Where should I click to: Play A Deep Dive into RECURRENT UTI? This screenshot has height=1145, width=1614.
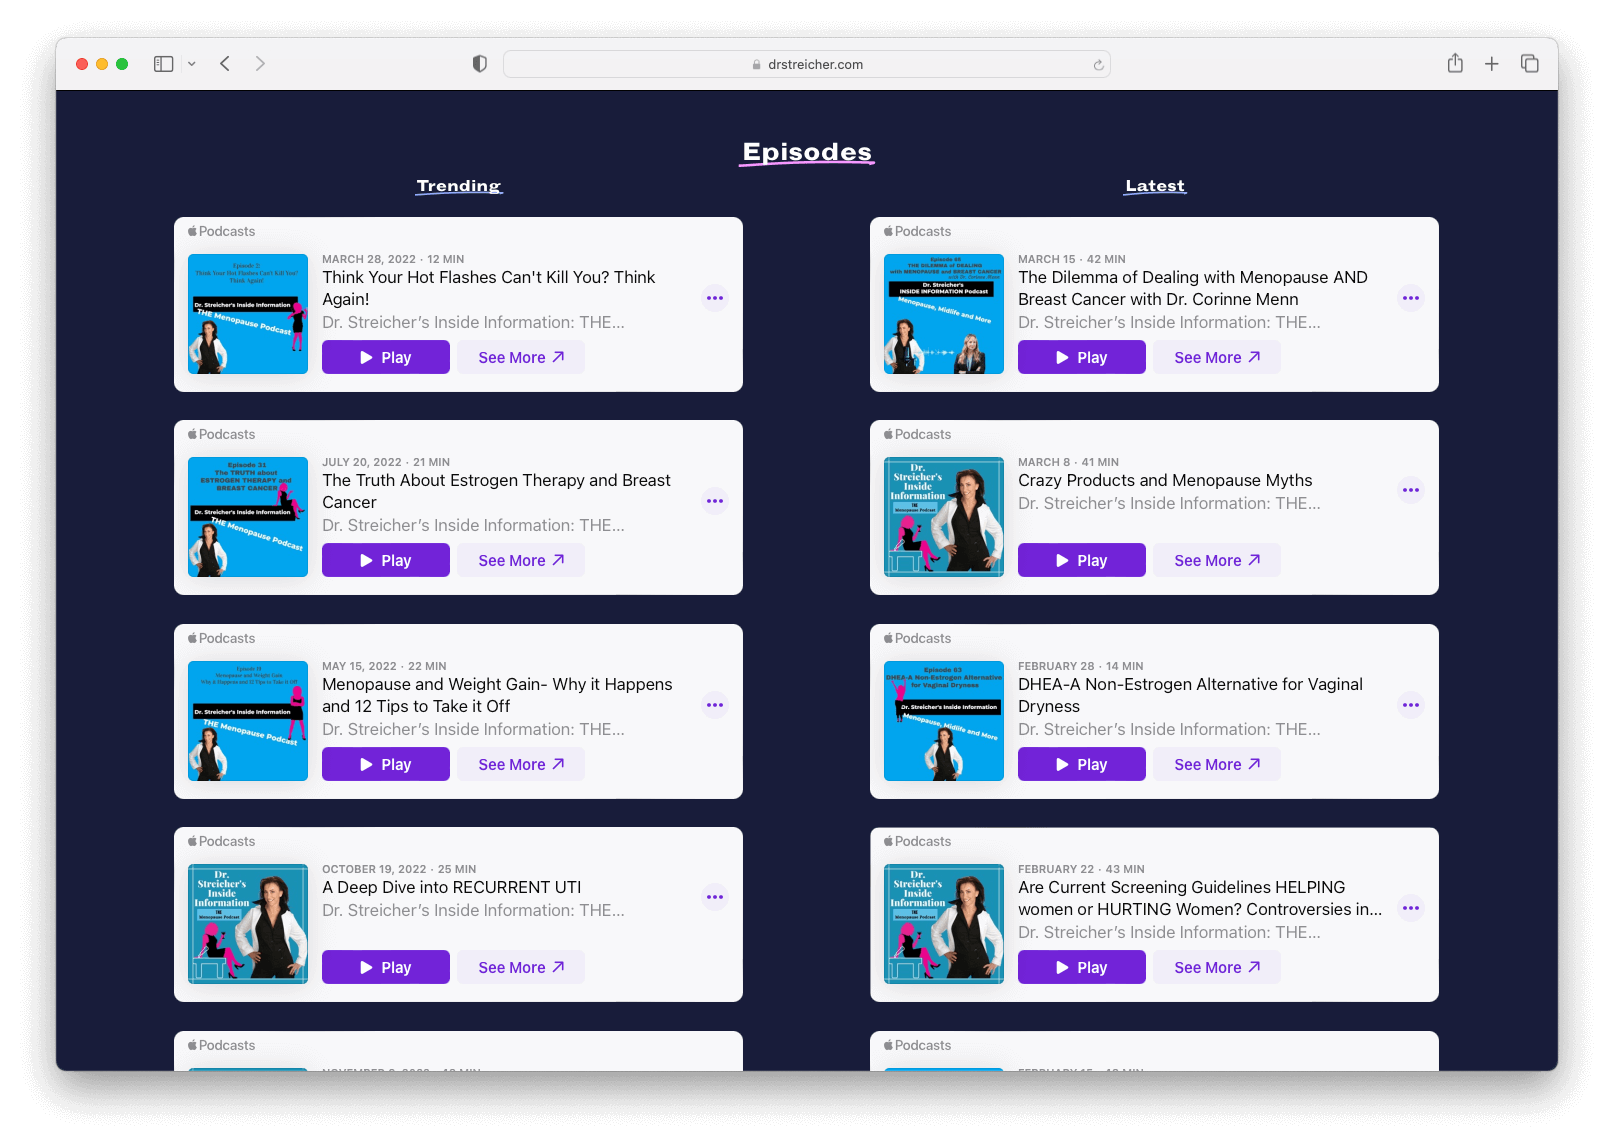(x=386, y=967)
